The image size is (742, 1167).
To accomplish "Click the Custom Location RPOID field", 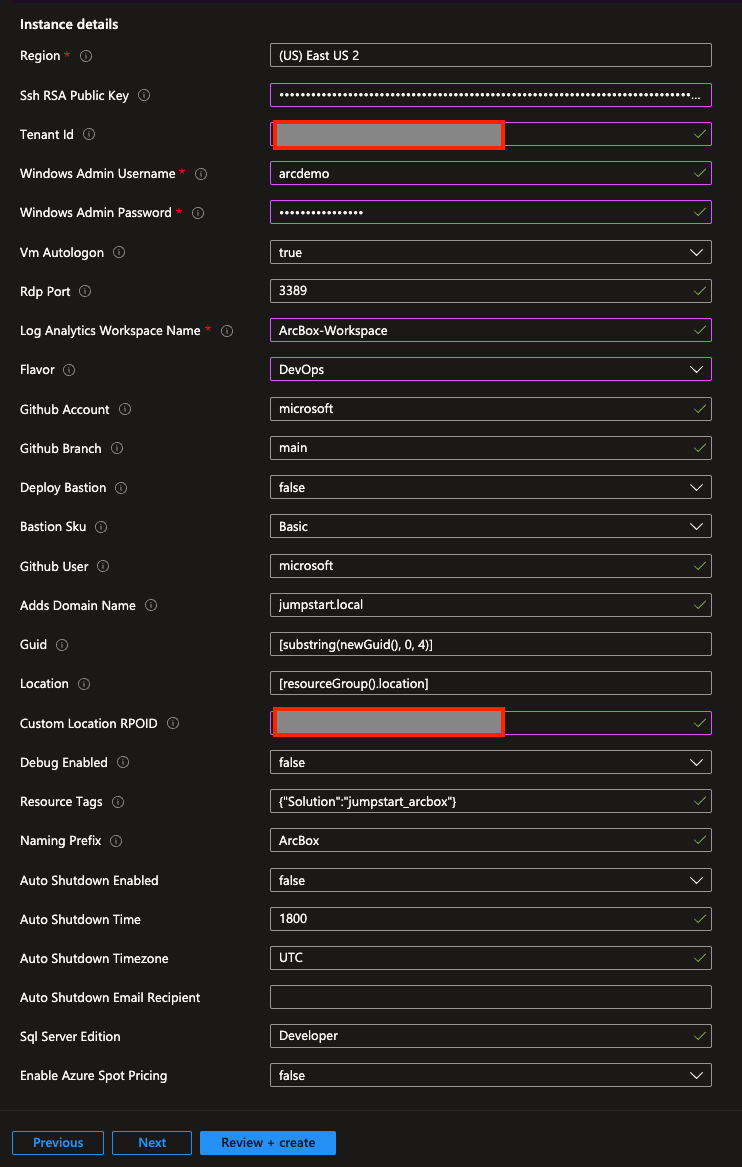I will (490, 723).
